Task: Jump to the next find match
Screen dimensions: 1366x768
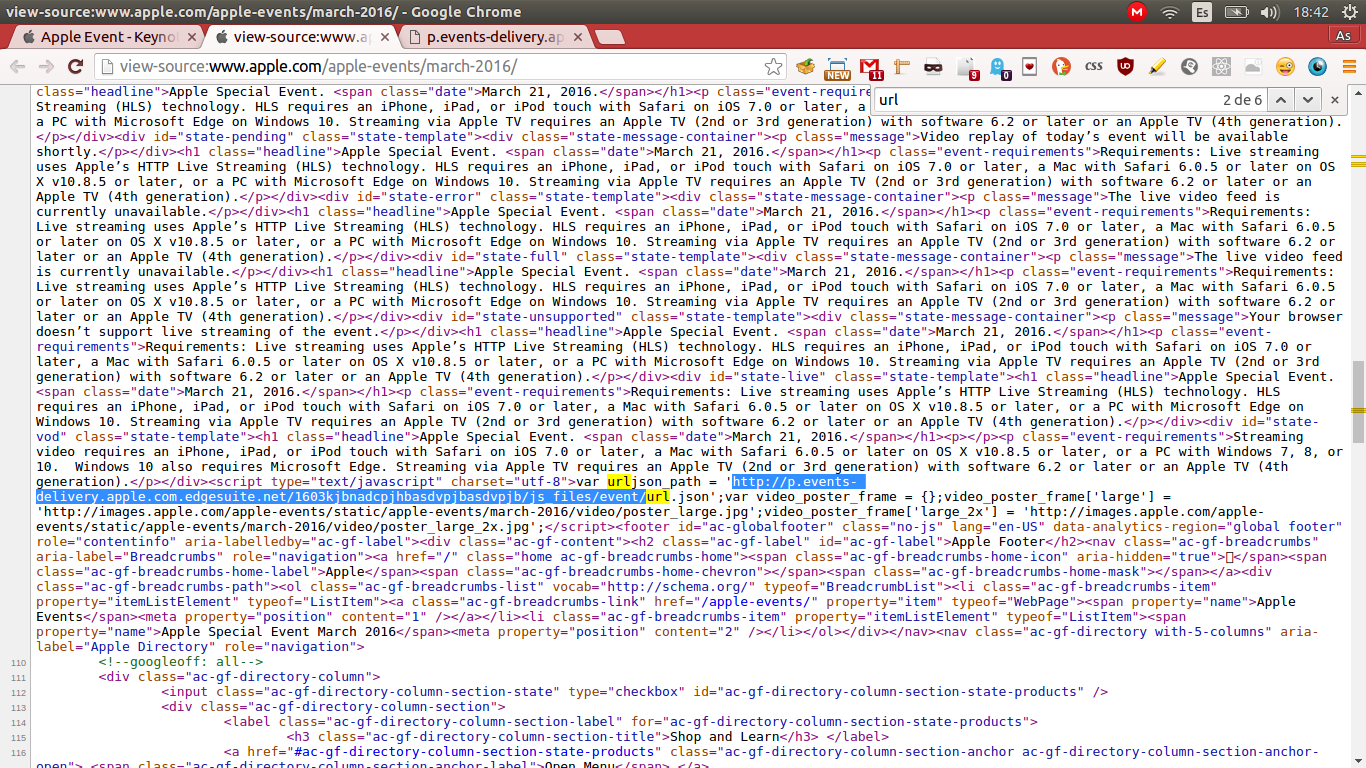Action: pos(1306,100)
